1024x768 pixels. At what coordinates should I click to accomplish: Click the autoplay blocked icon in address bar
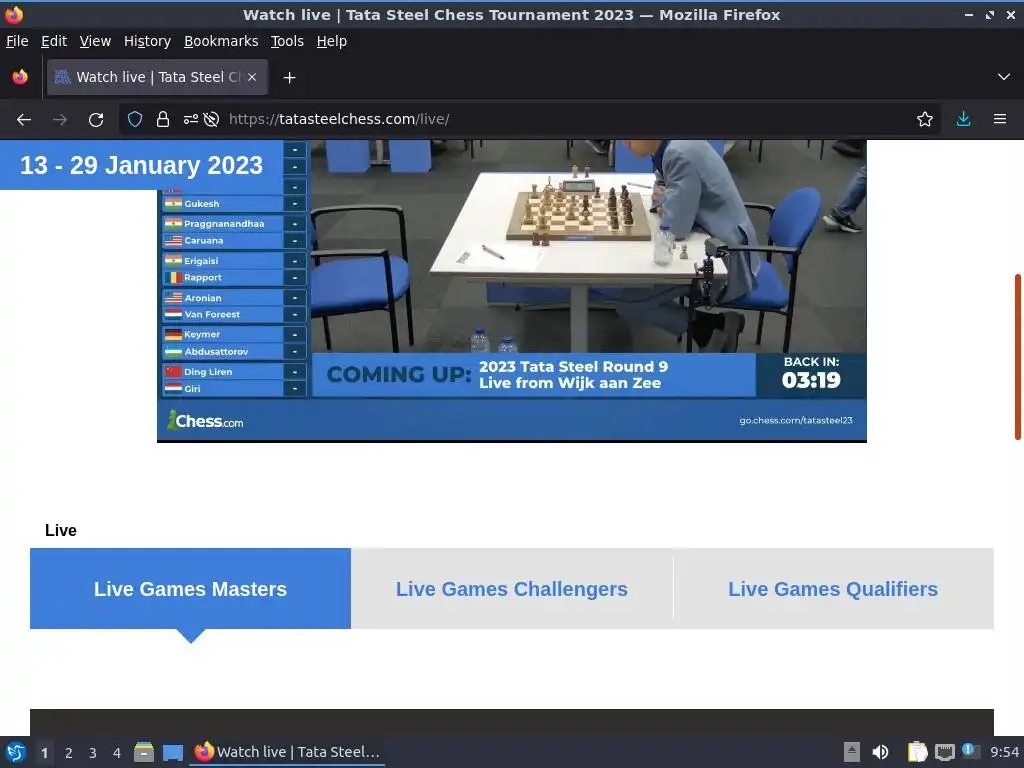(x=211, y=120)
